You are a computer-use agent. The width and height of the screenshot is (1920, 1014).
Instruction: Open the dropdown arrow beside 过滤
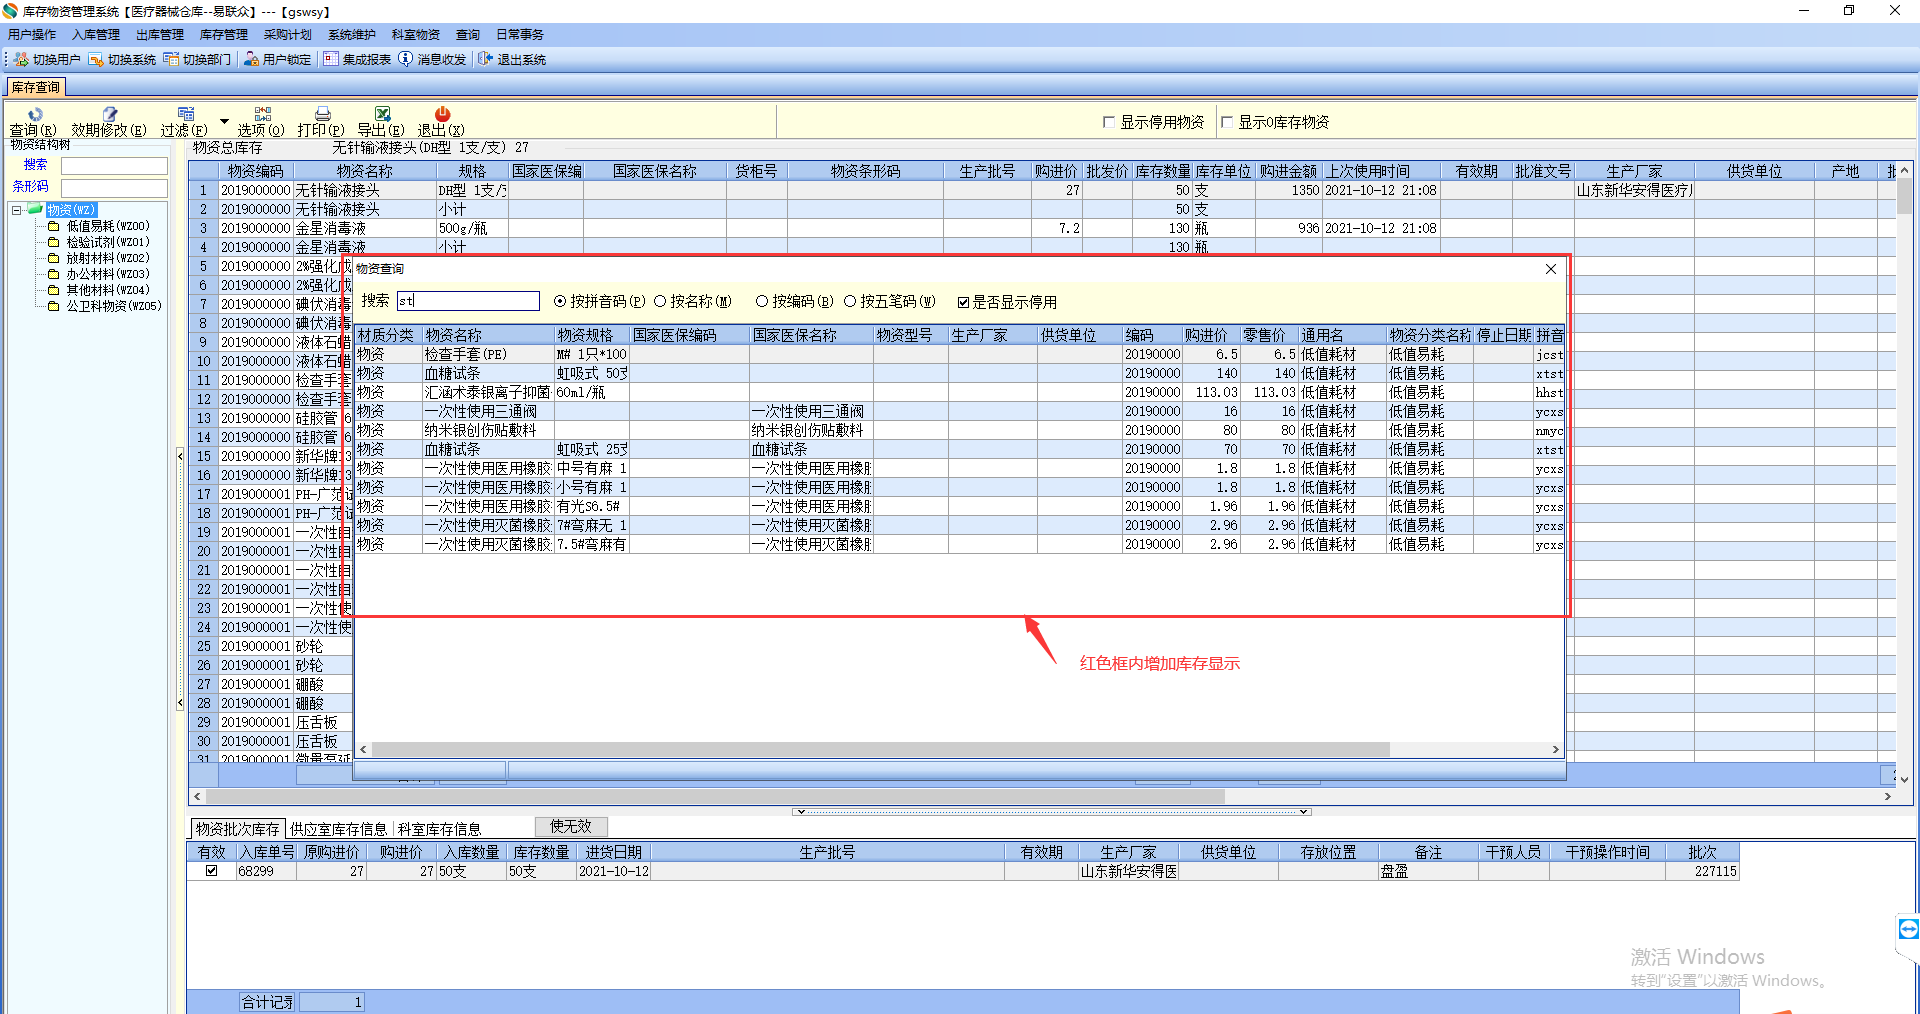224,121
